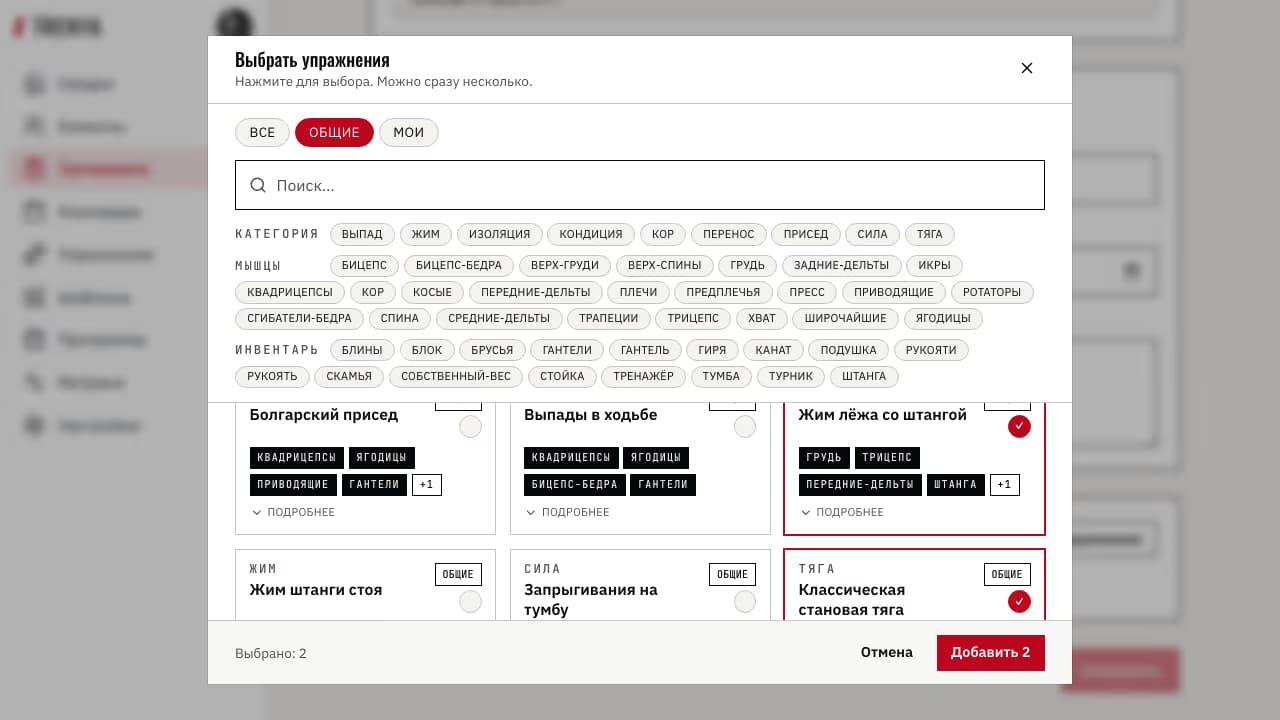Uncheck Жим лёжа со штангой exercise

(1019, 427)
